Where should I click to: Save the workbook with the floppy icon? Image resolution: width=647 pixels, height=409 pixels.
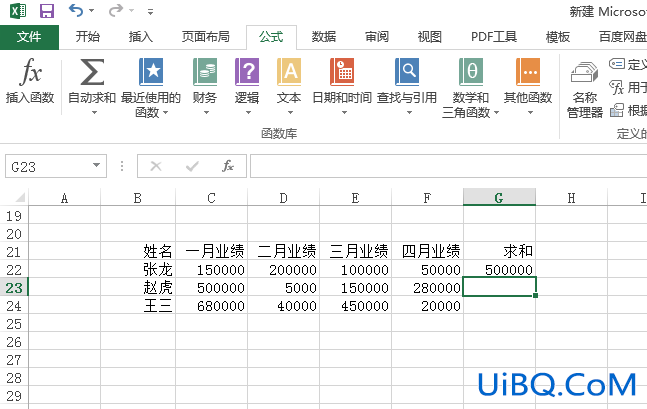(x=47, y=11)
